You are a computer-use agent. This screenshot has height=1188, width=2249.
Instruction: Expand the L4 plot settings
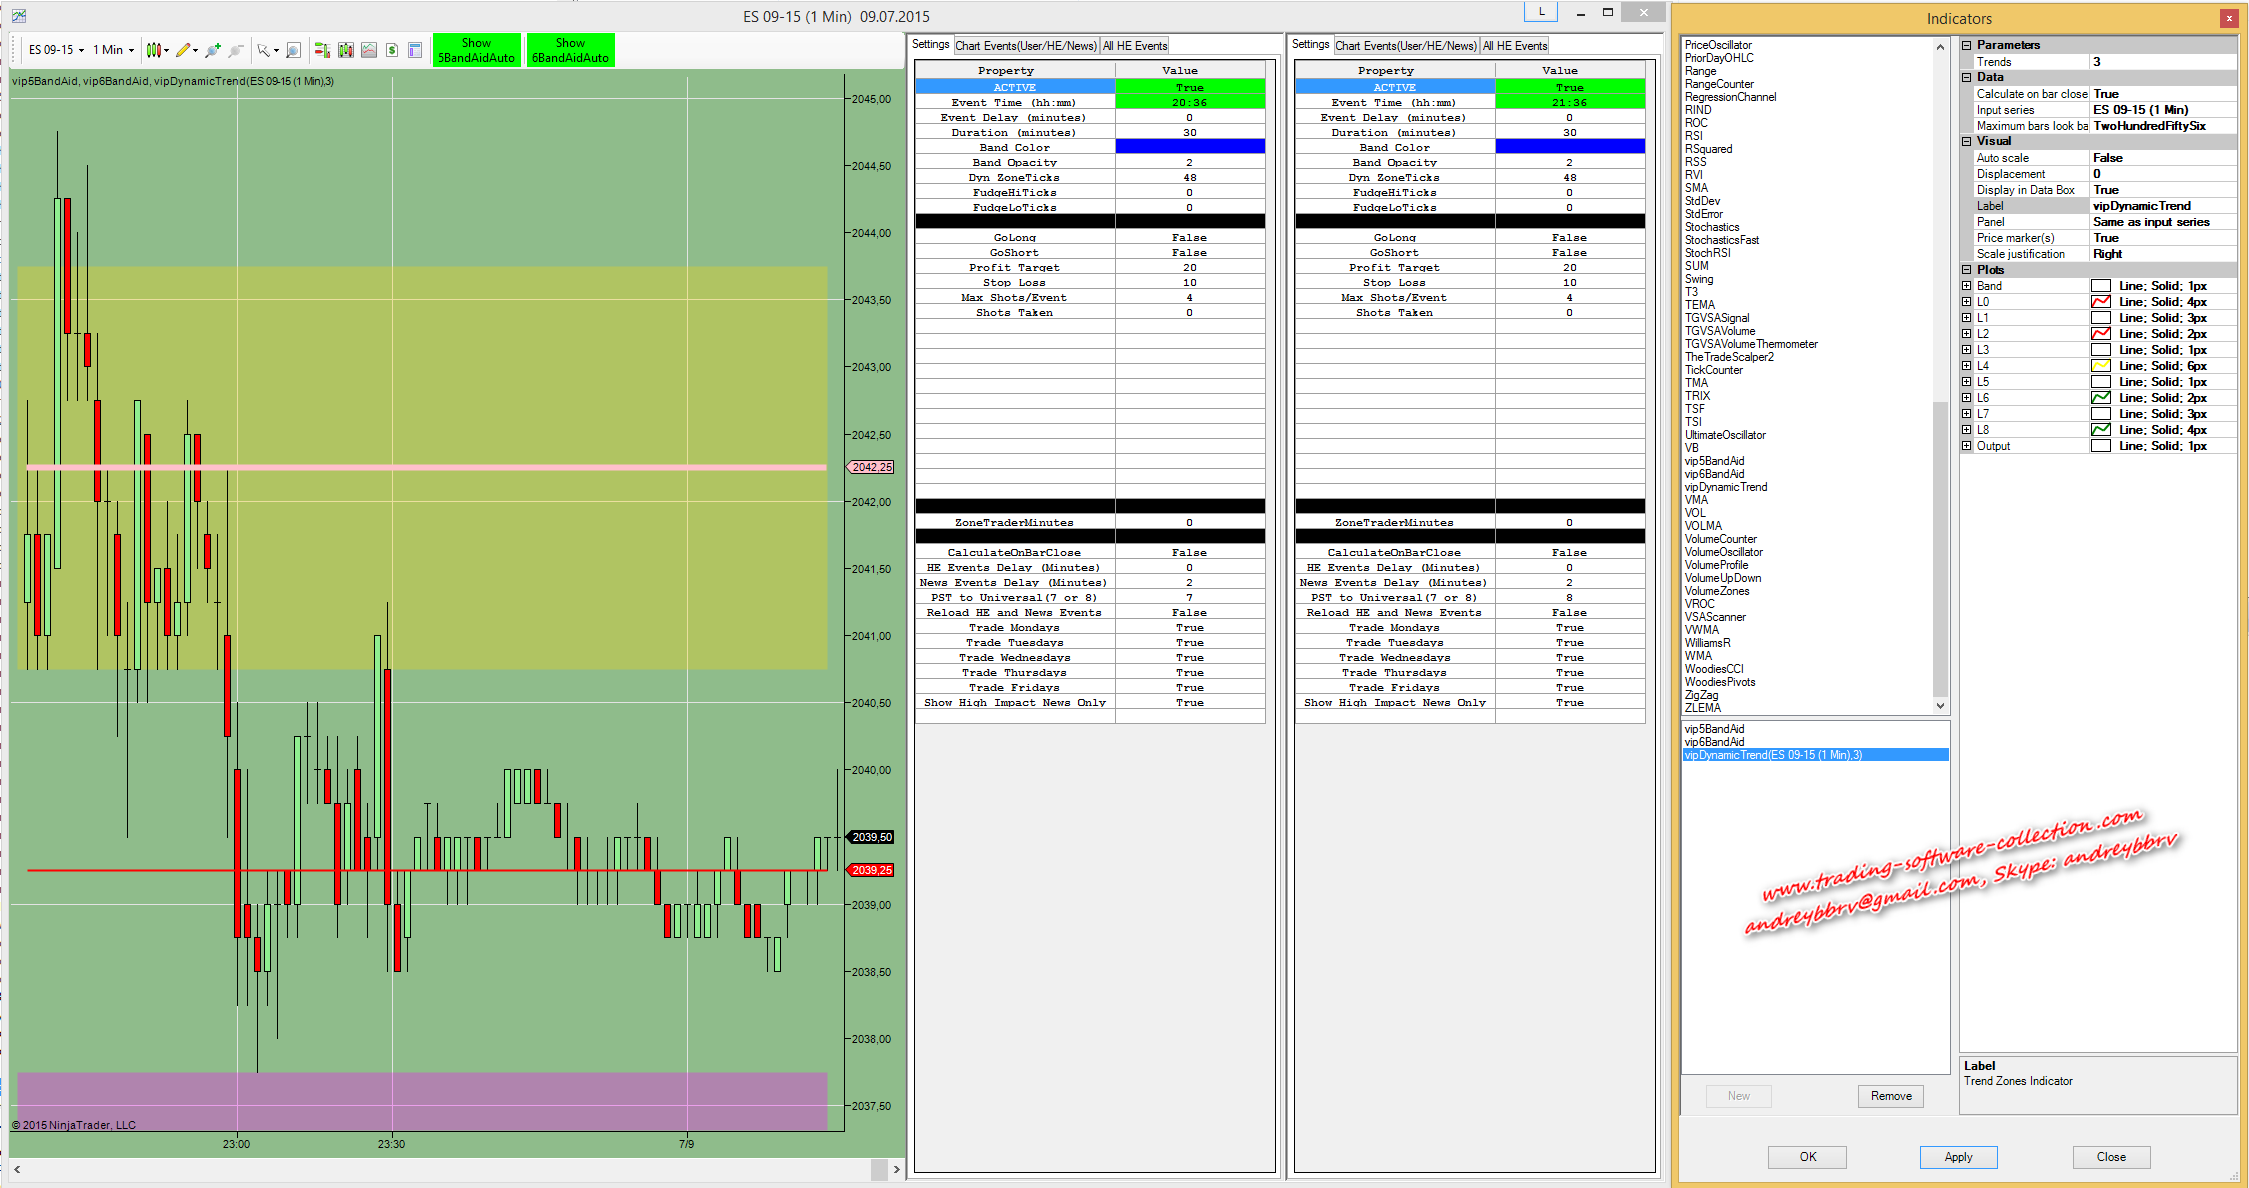click(x=1967, y=366)
